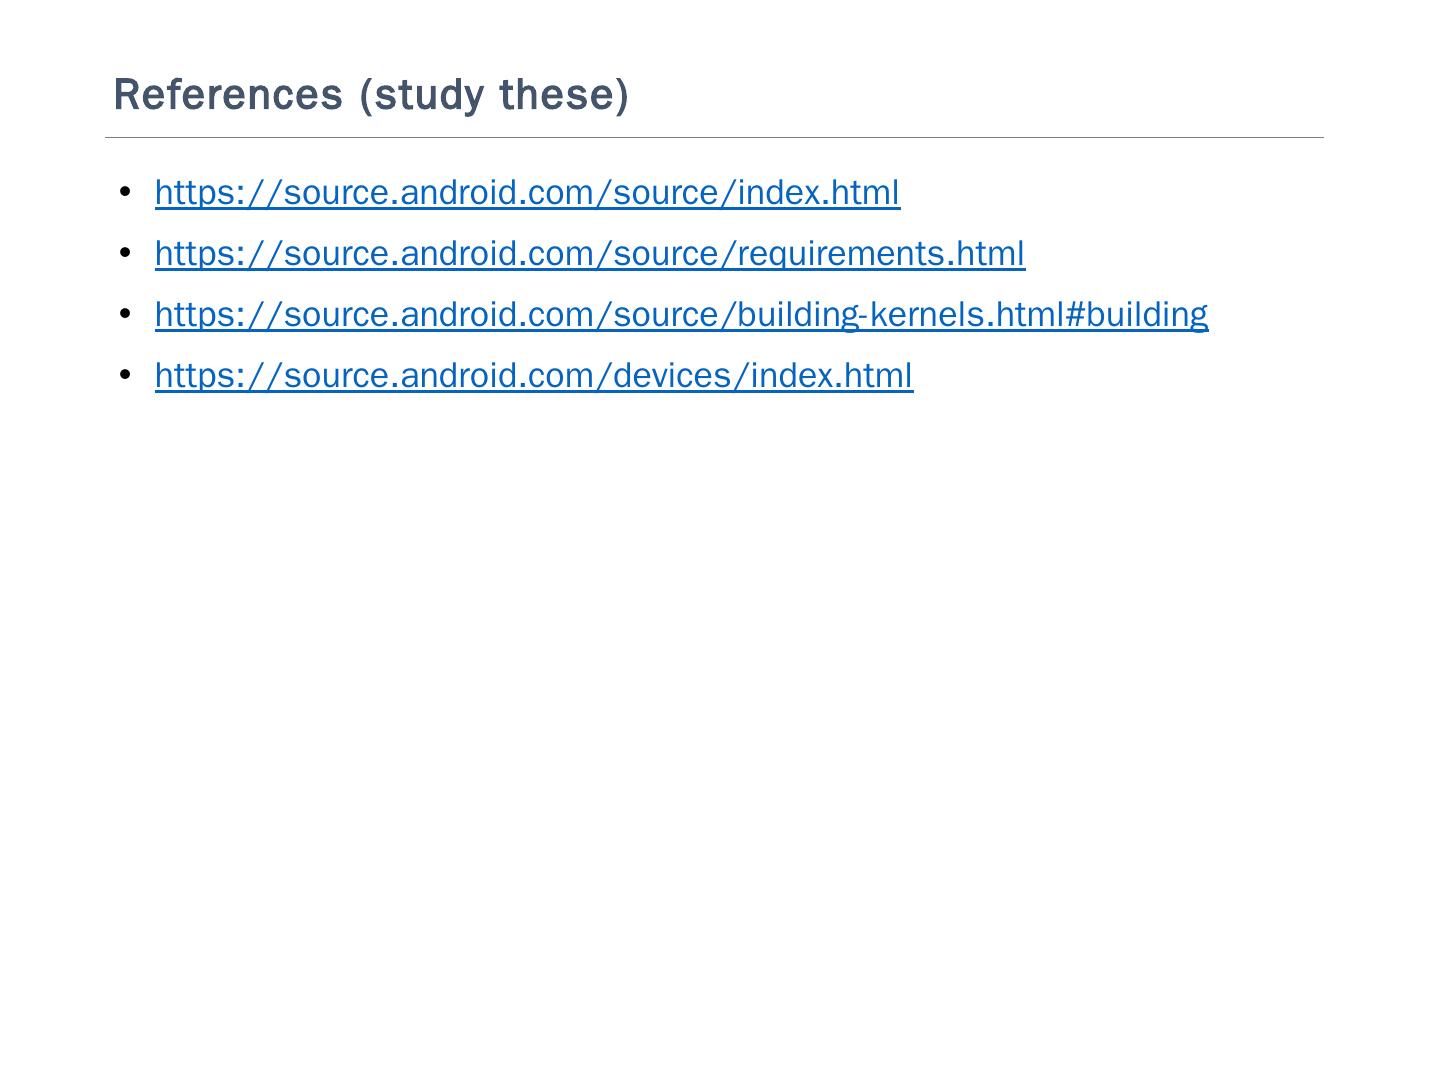The height and width of the screenshot is (1080, 1440).
Task: Open the source/requirements.html link
Action: click(x=589, y=253)
